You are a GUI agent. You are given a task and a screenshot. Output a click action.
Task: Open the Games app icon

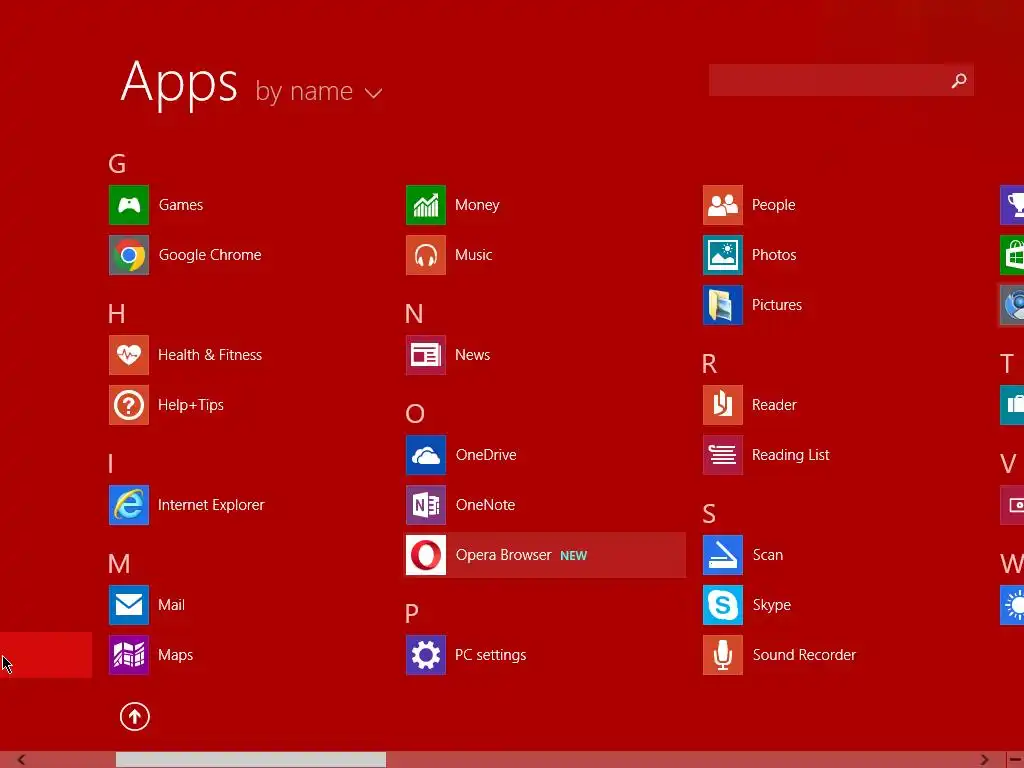pos(129,205)
